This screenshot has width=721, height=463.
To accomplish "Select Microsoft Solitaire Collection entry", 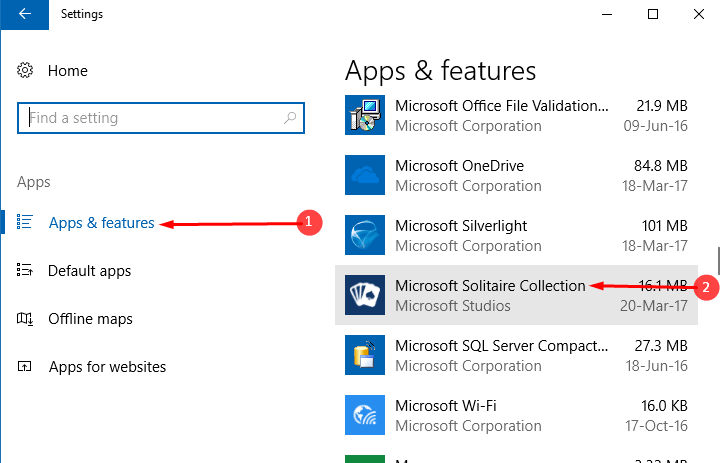I will 490,286.
